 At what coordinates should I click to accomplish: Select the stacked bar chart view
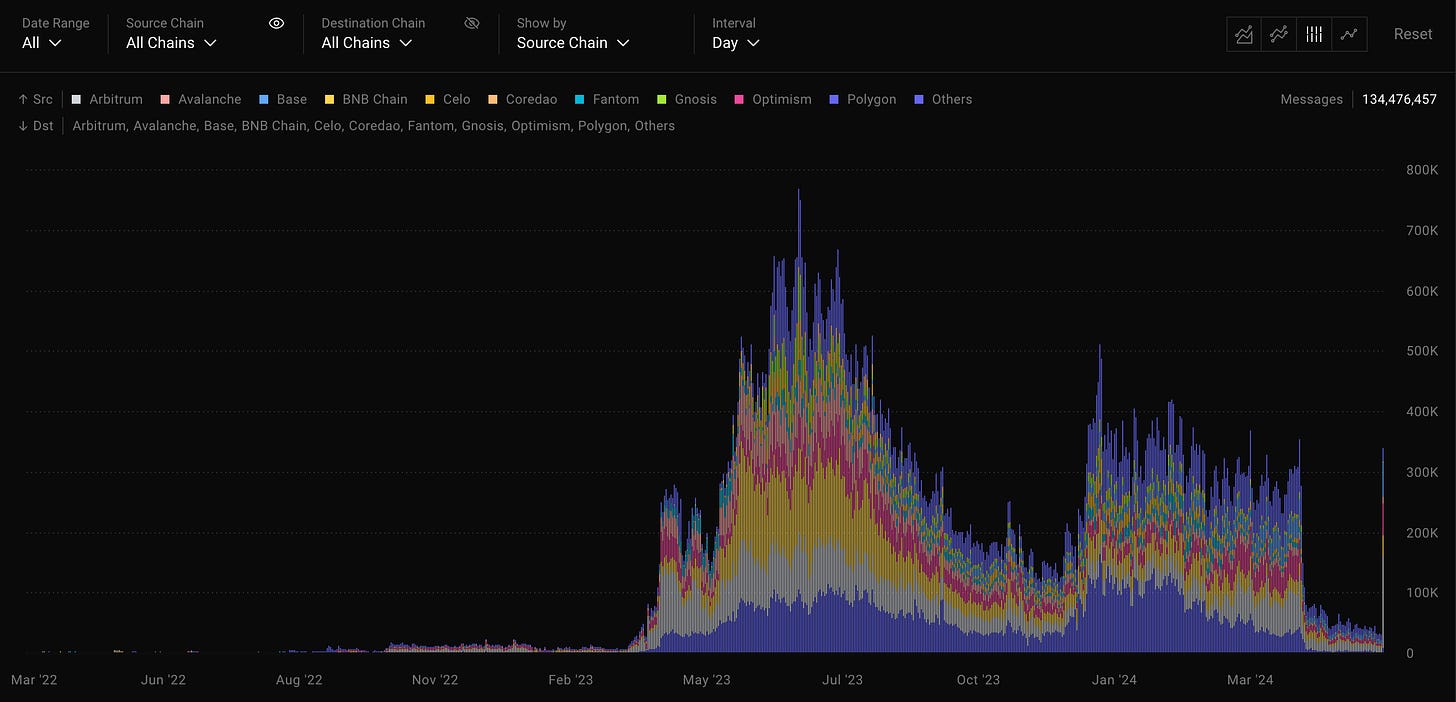click(x=1314, y=34)
